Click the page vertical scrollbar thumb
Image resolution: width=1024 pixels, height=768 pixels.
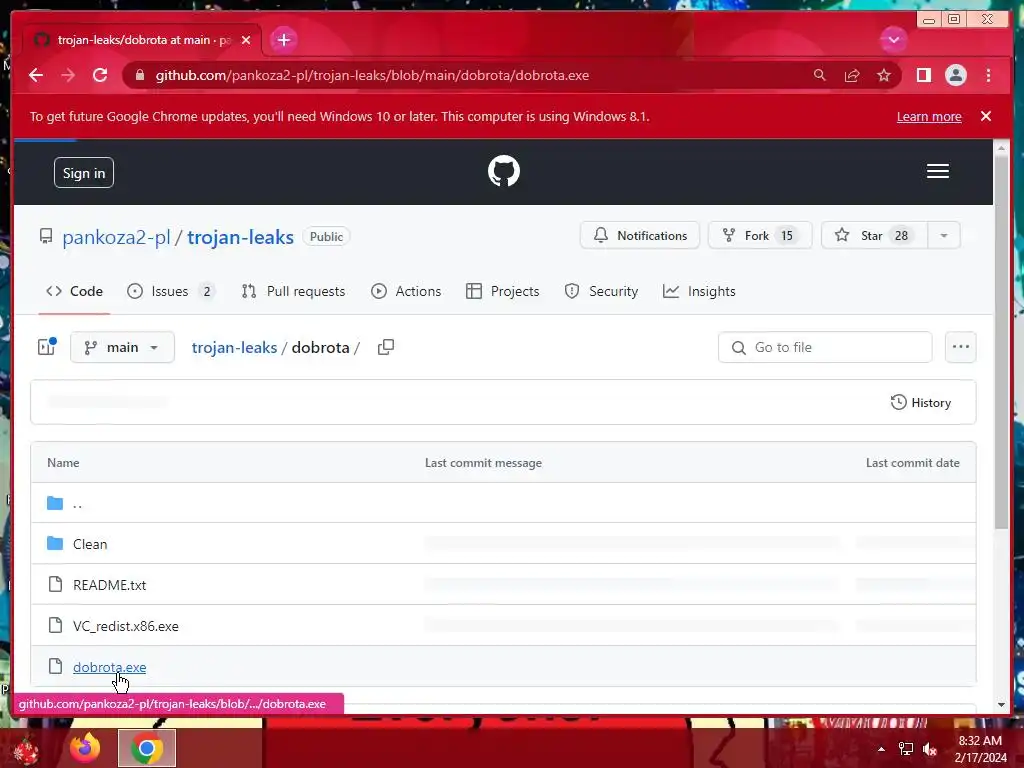[x=1001, y=342]
